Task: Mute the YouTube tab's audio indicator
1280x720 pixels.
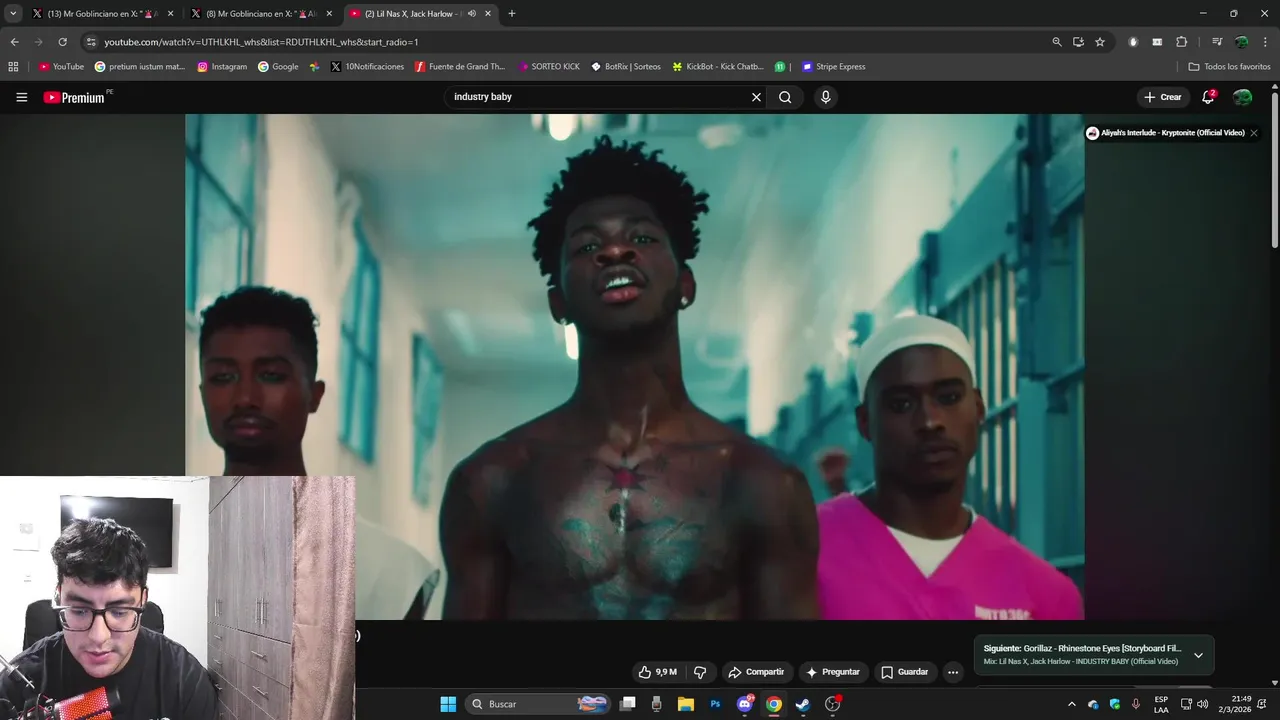Action: [471, 14]
